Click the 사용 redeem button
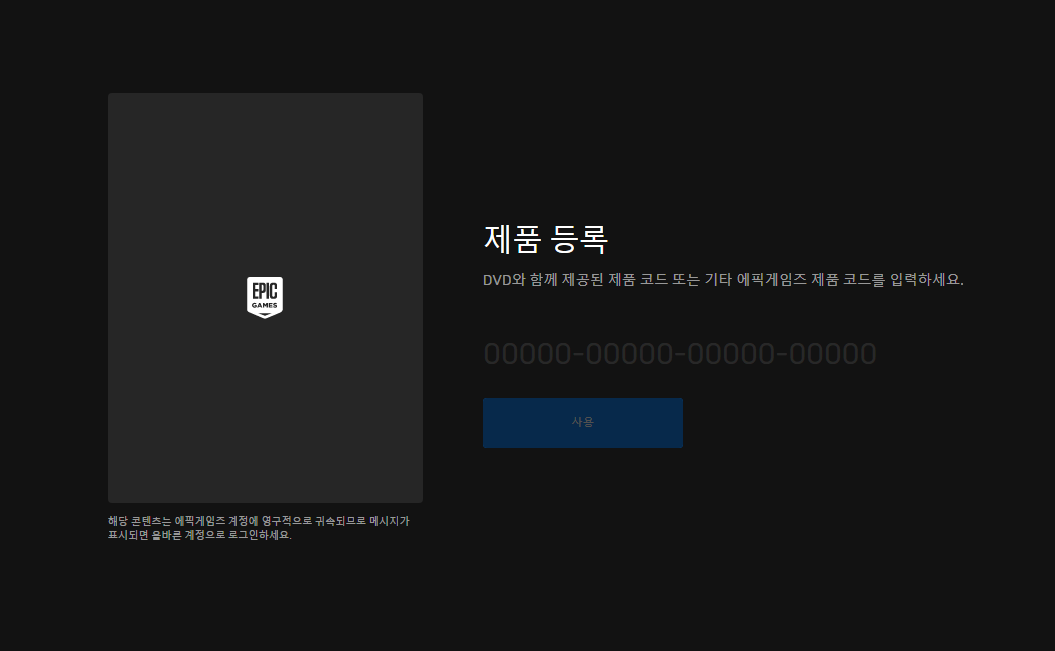The width and height of the screenshot is (1055, 651). click(583, 422)
